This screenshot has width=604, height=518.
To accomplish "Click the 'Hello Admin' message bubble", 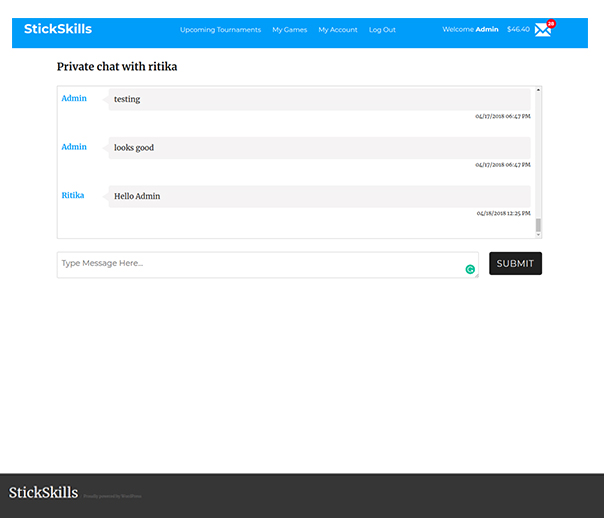I will coord(320,196).
